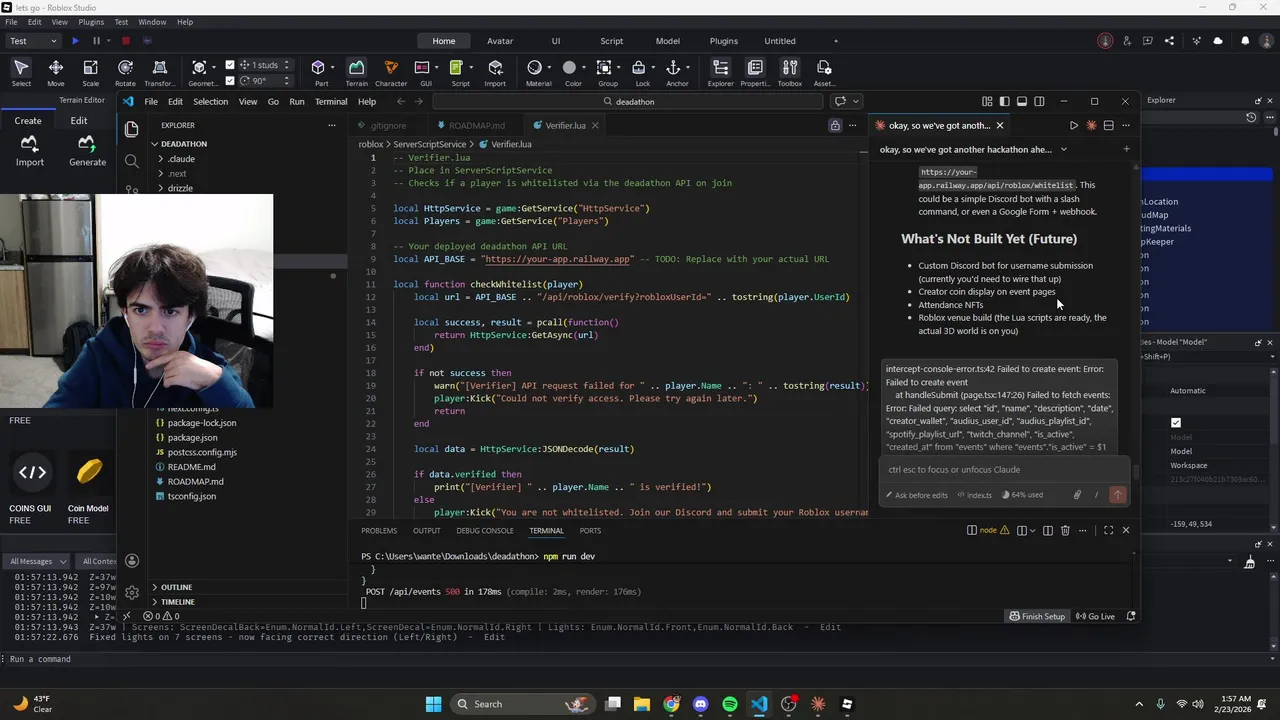Toggle 'Ask before edits' mode in Claude
The image size is (1280, 720).
point(917,495)
